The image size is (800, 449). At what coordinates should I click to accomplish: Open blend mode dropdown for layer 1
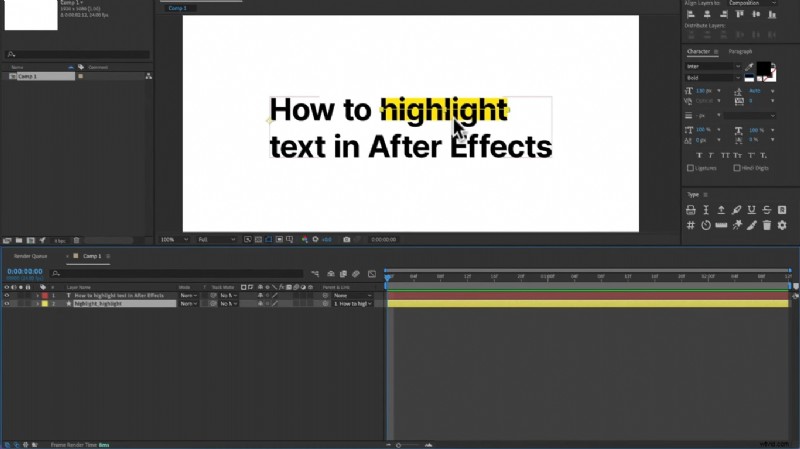pyautogui.click(x=188, y=295)
